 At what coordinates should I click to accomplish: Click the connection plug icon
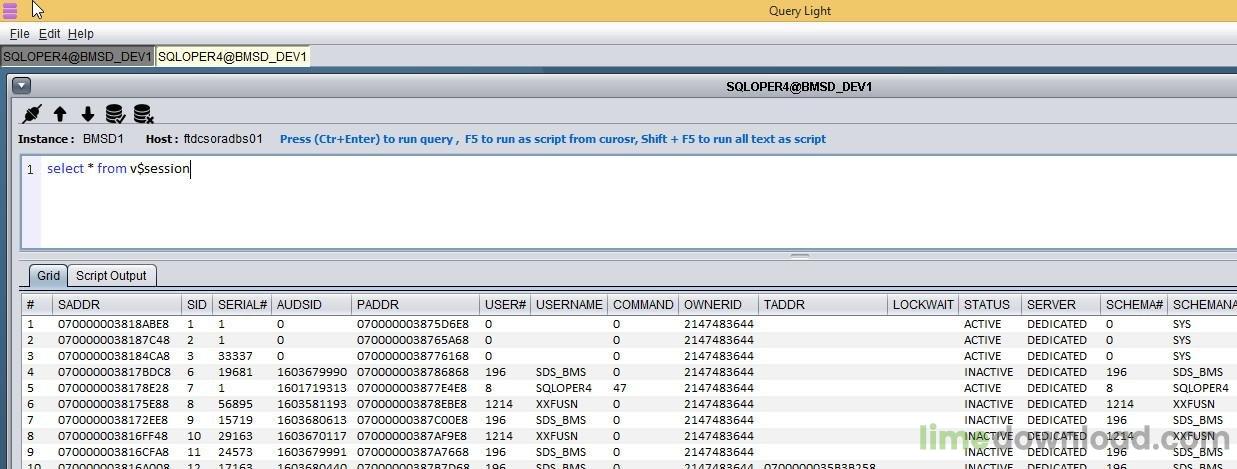coord(32,114)
